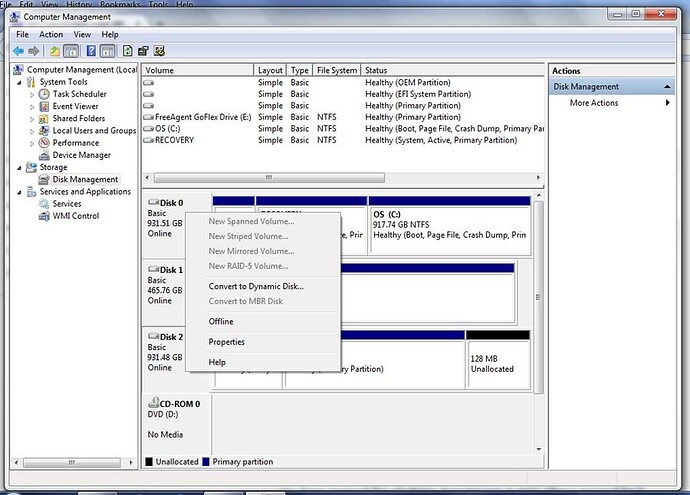Sort by the Status column header

pos(453,70)
